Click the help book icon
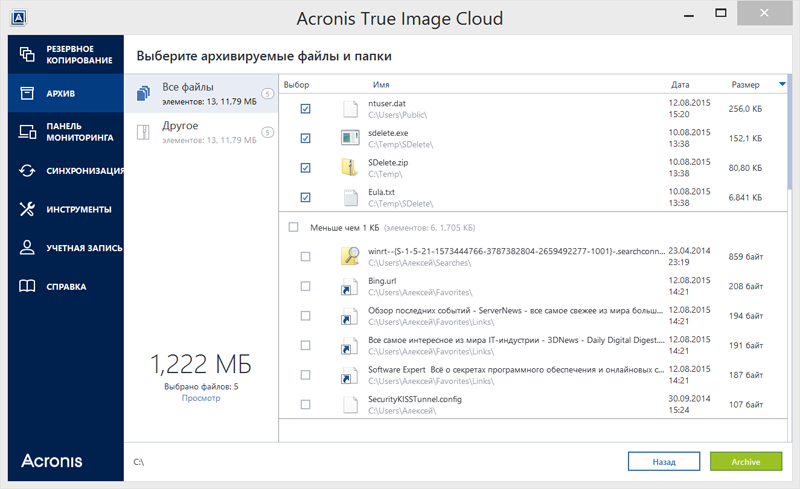 pos(27,286)
